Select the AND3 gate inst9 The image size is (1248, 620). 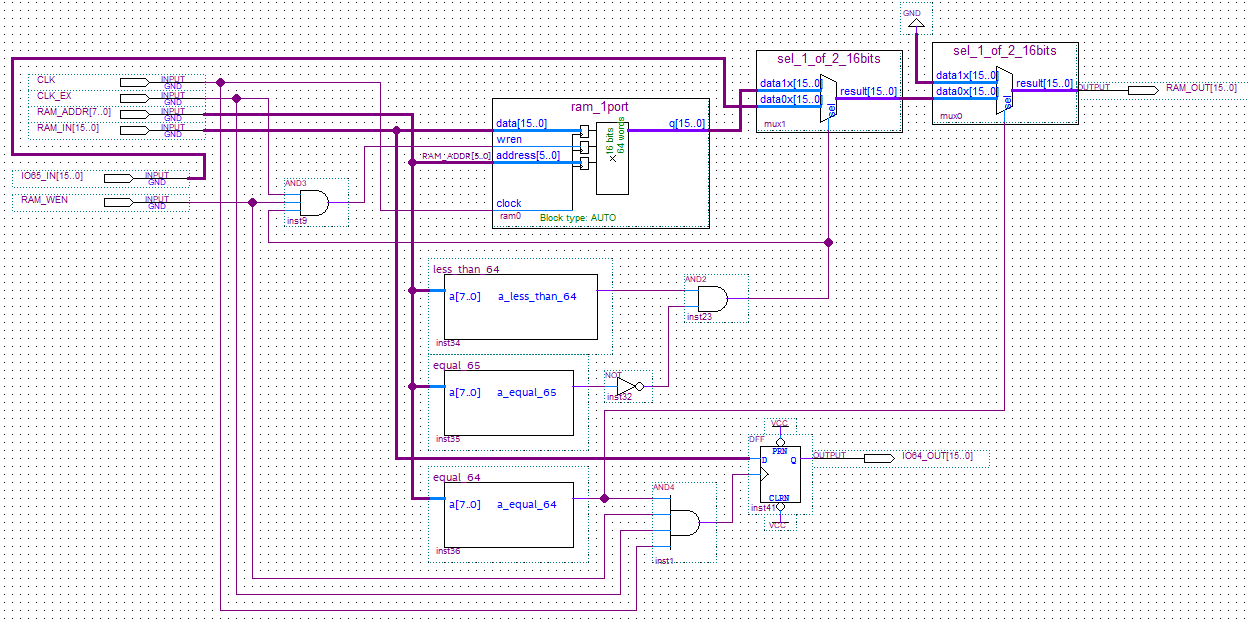(x=314, y=202)
